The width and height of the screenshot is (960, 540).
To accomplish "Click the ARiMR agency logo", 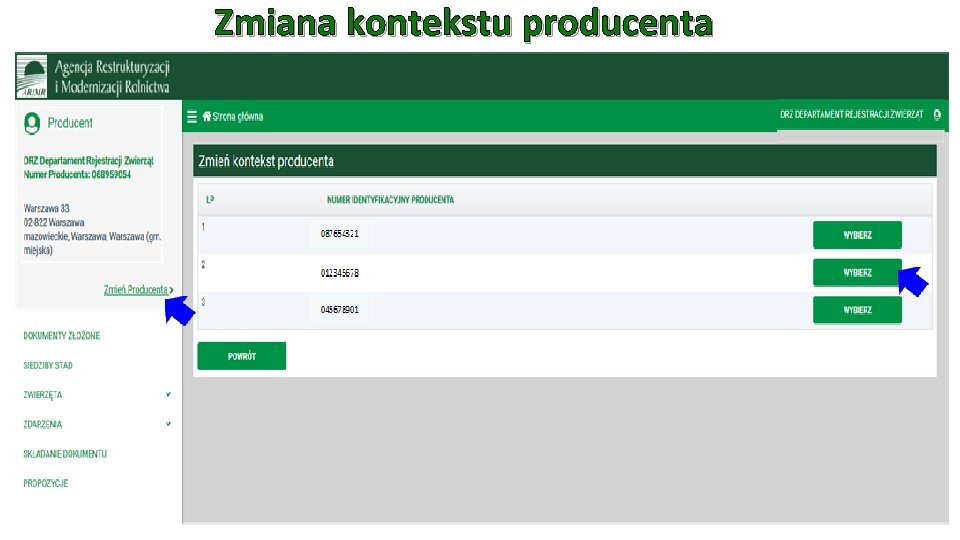I will point(31,77).
